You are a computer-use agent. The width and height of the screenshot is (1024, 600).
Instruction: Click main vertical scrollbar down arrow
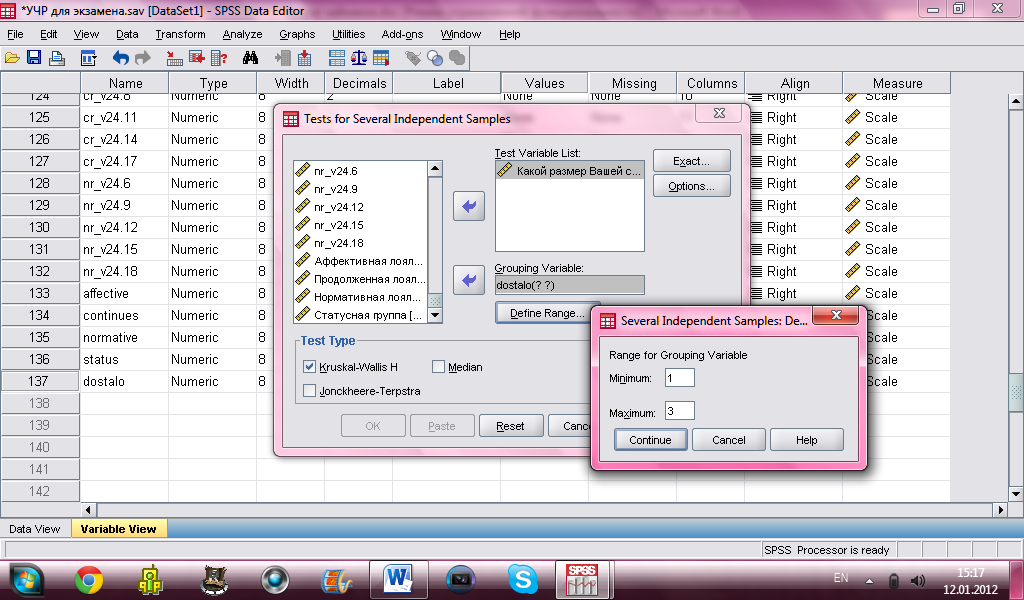[1016, 494]
